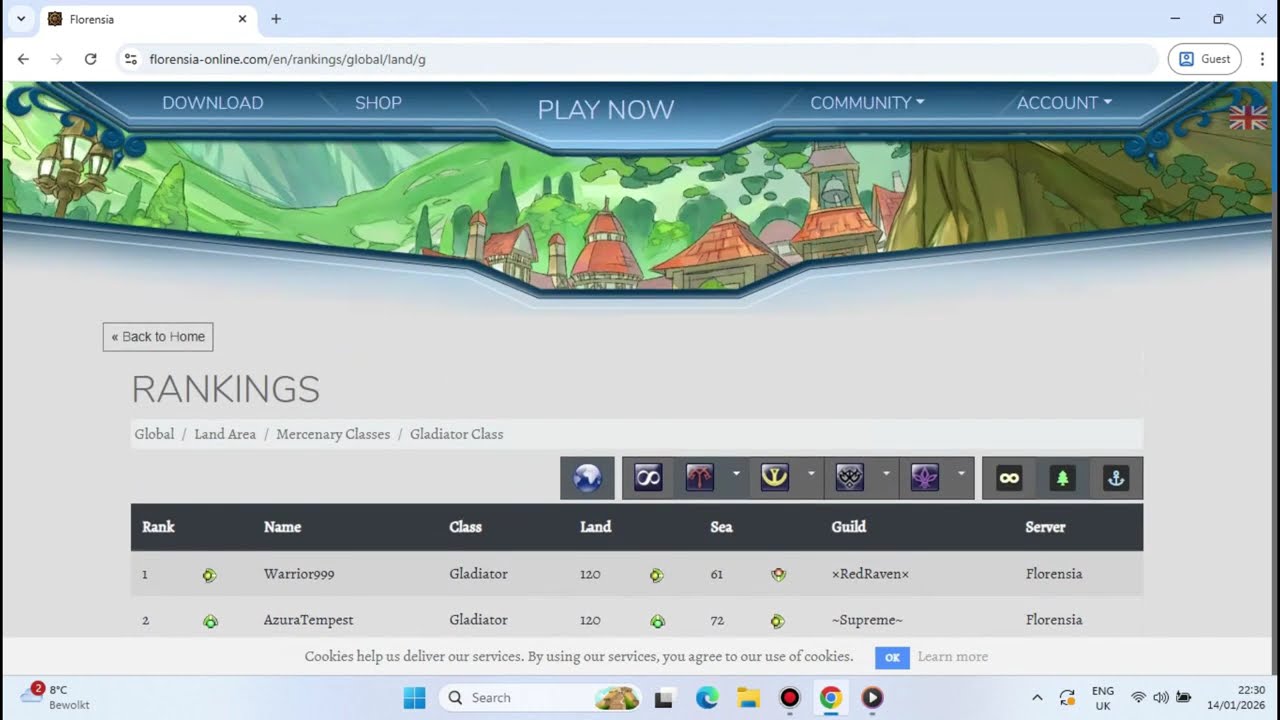
Task: Go to the Land Area breadcrumb
Action: (225, 434)
